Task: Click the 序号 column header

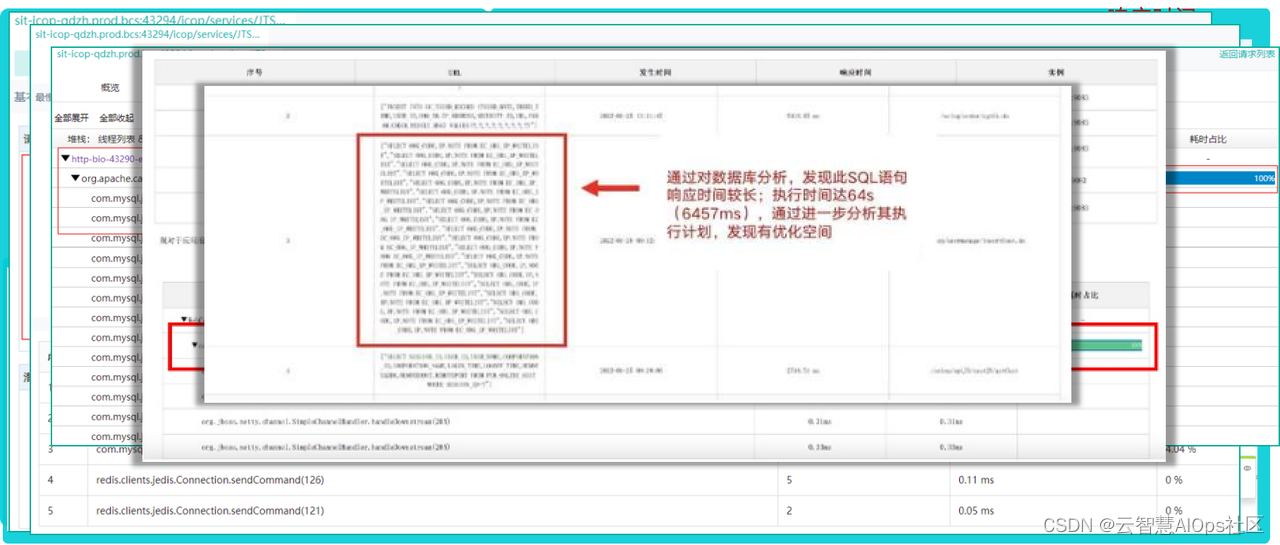Action: [x=254, y=73]
